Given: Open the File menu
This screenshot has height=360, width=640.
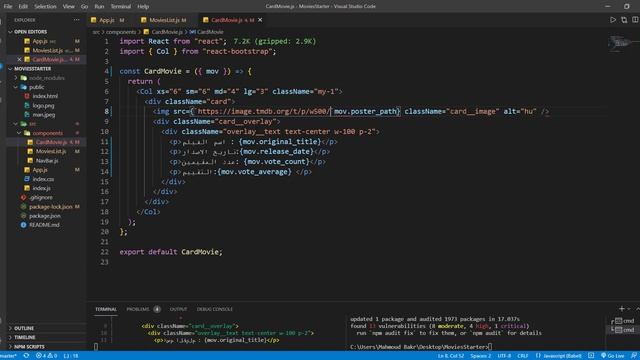Looking at the screenshot, I should coord(8,6).
